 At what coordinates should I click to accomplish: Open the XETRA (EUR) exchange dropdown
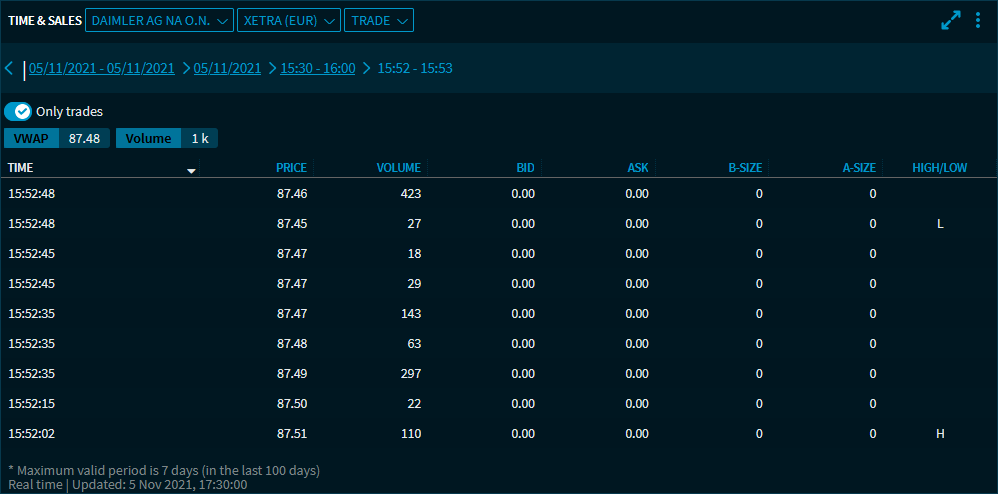coord(288,20)
